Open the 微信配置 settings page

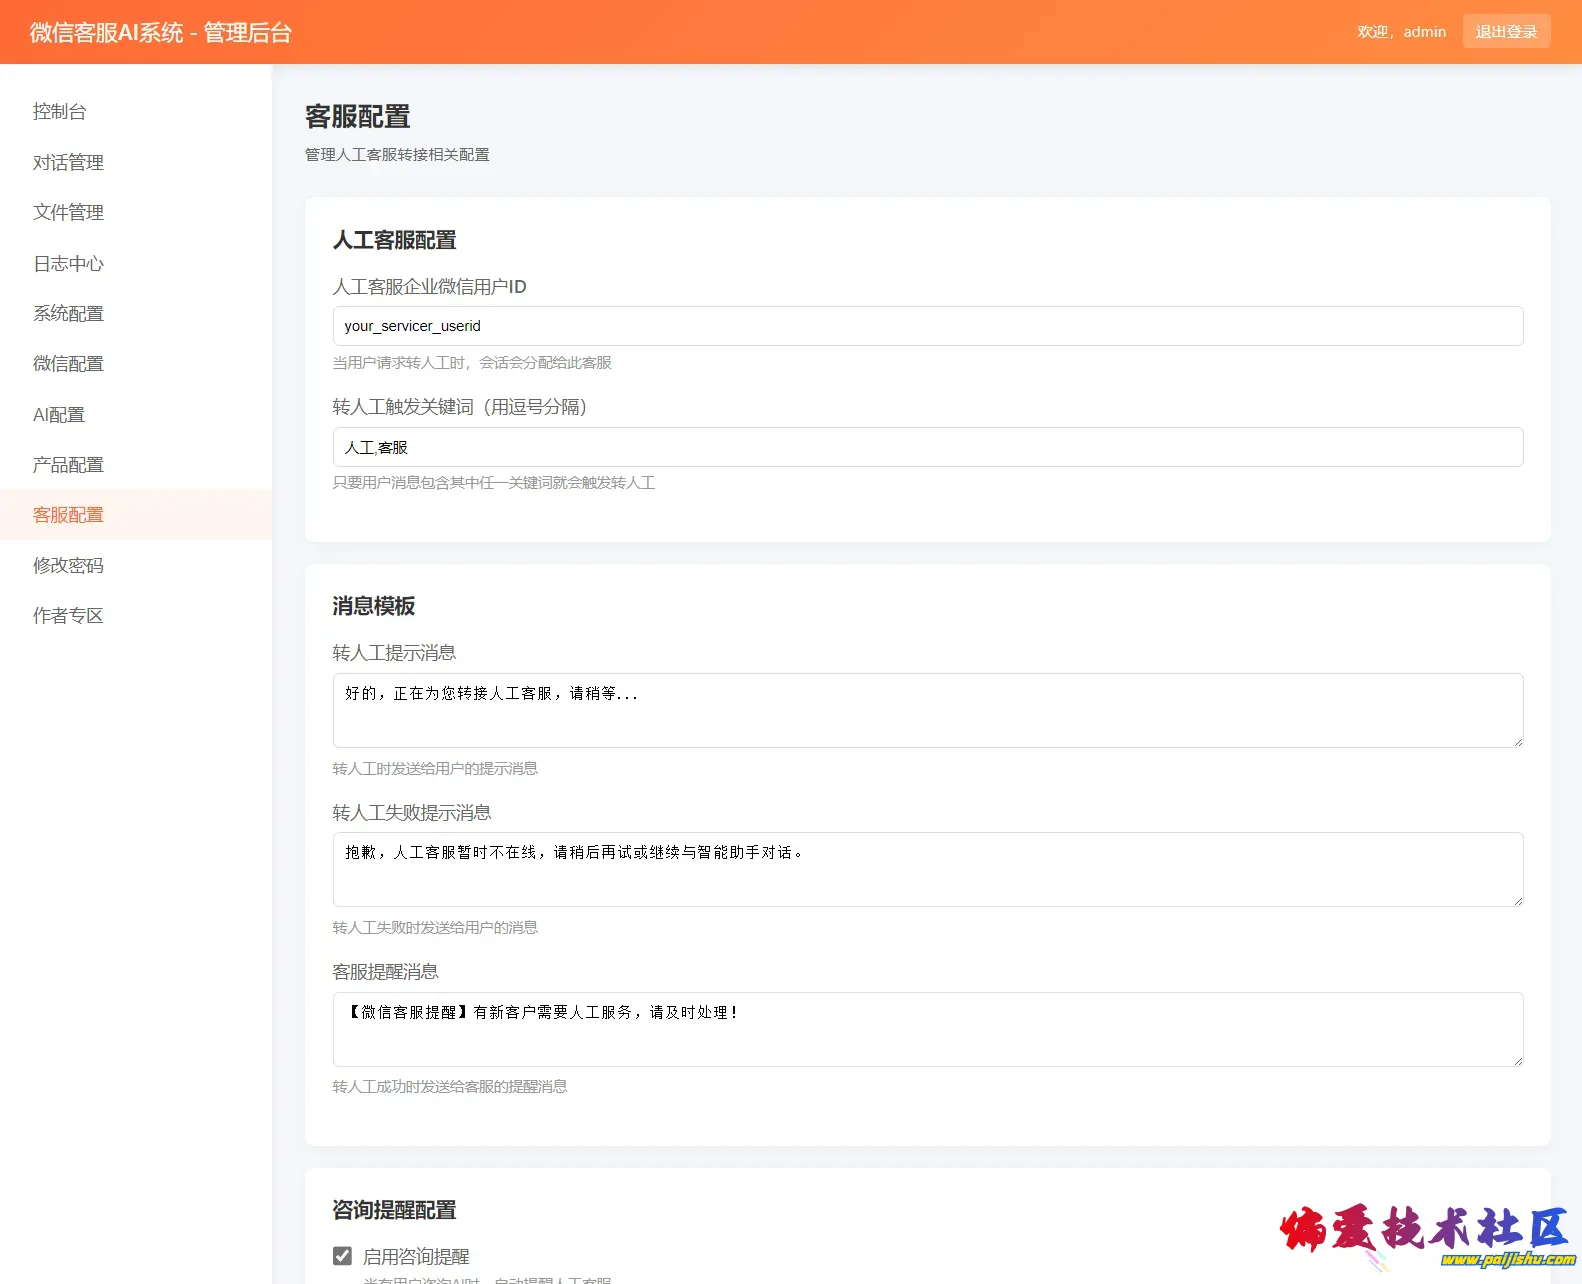(x=68, y=363)
